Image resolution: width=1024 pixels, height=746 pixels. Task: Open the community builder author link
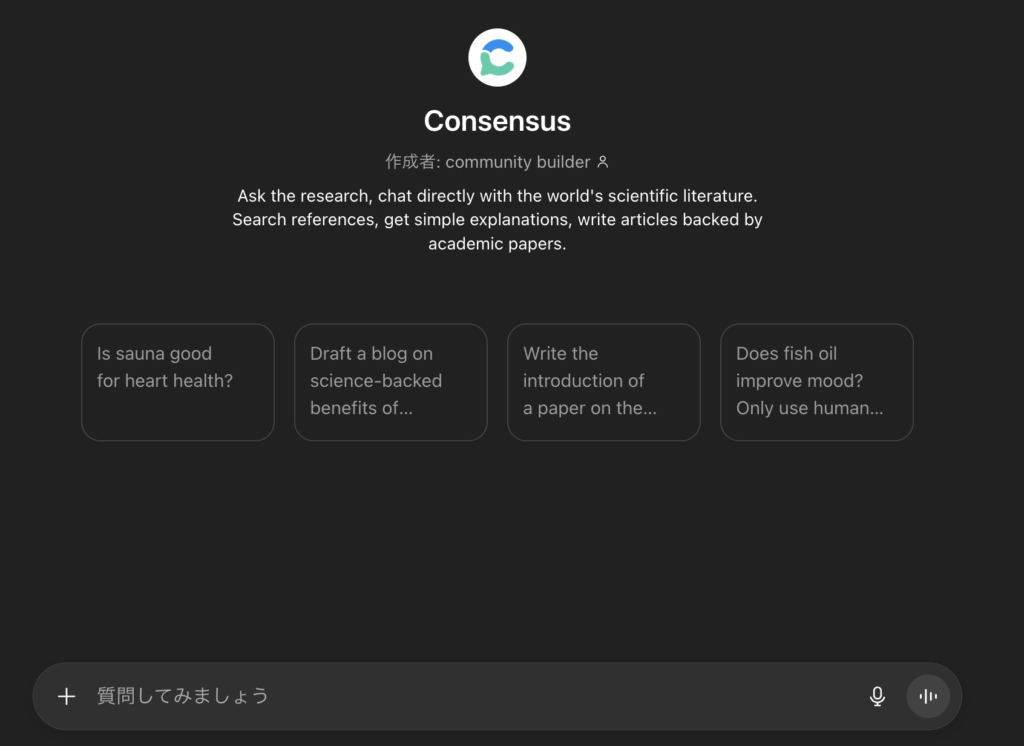517,162
